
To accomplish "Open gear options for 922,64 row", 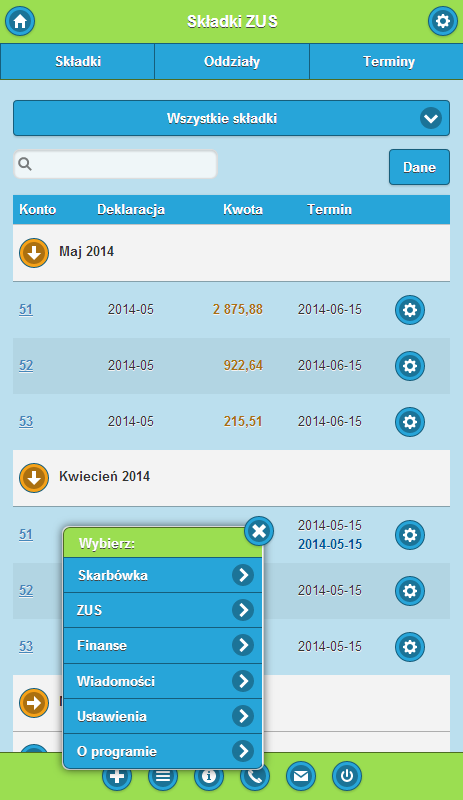I will coord(410,366).
